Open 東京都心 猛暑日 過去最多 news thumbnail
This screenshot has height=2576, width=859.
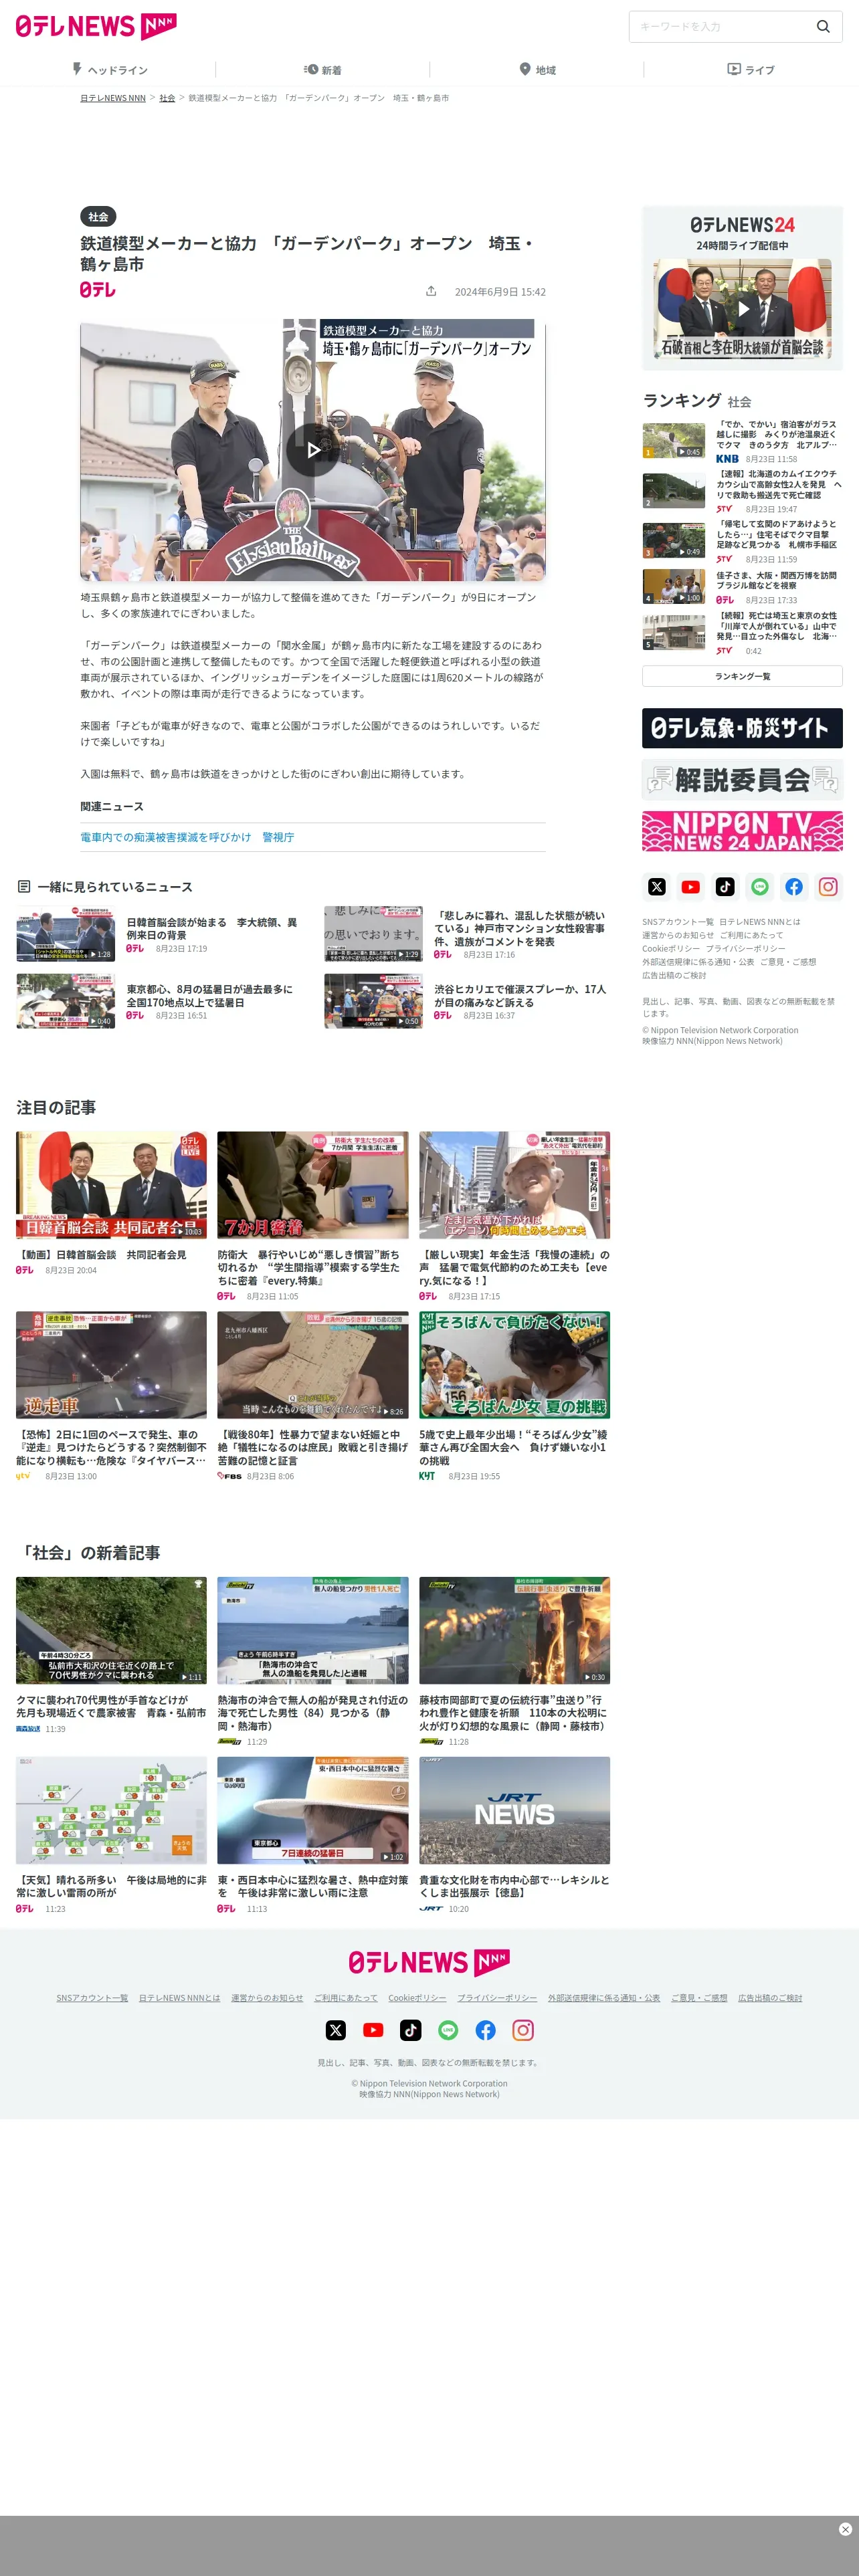click(65, 1001)
